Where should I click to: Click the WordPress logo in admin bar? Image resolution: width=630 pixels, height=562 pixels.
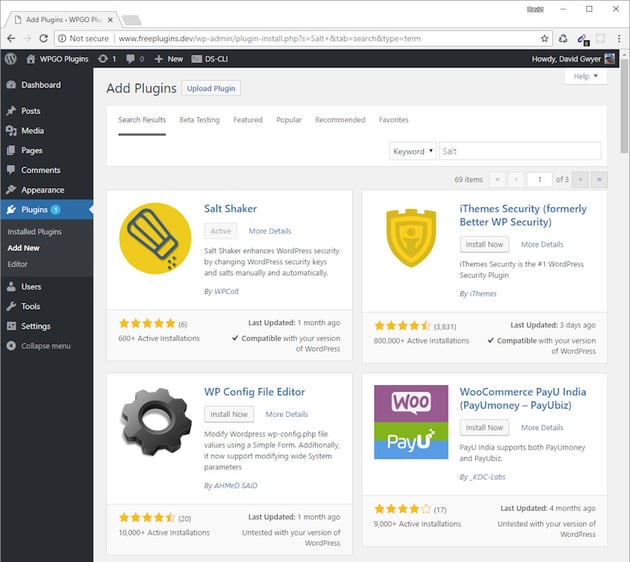10,59
